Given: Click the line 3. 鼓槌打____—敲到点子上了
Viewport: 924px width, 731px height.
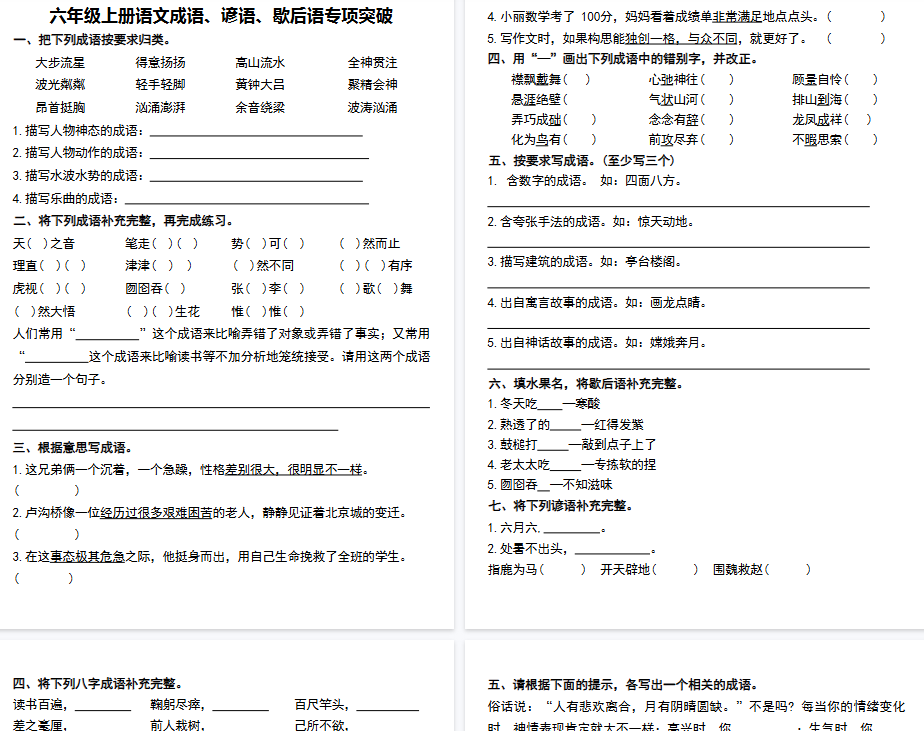Looking at the screenshot, I should click(x=572, y=444).
